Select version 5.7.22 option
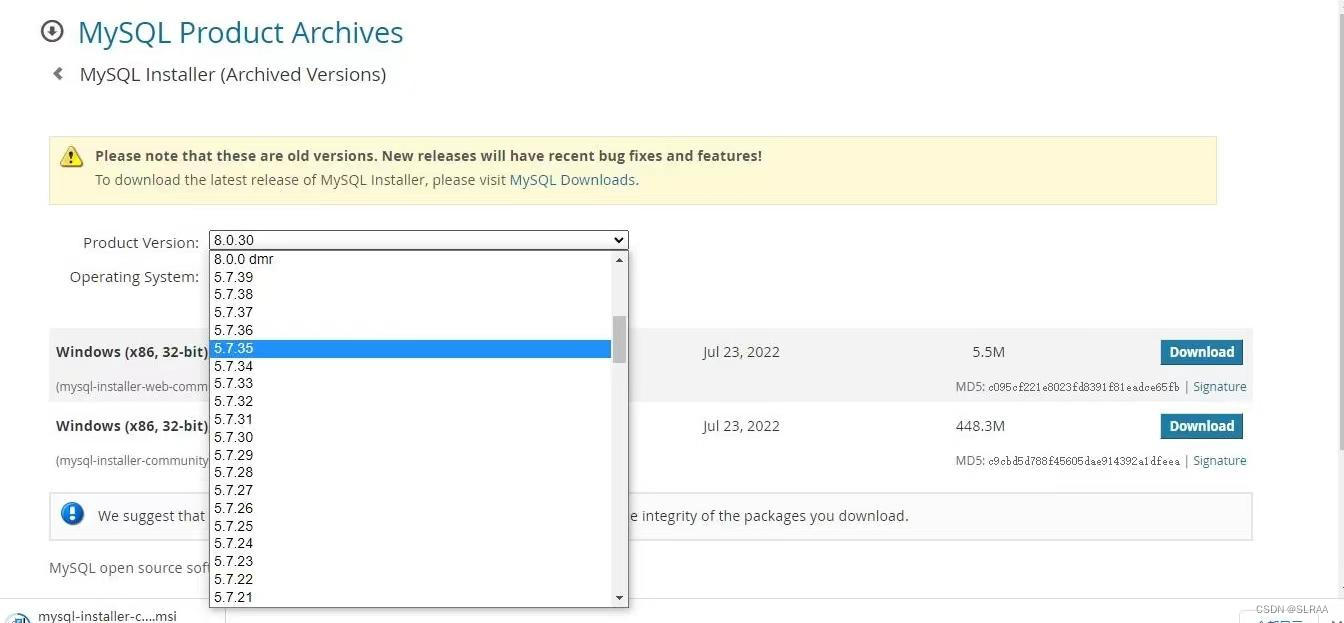The image size is (1344, 623). pos(410,580)
